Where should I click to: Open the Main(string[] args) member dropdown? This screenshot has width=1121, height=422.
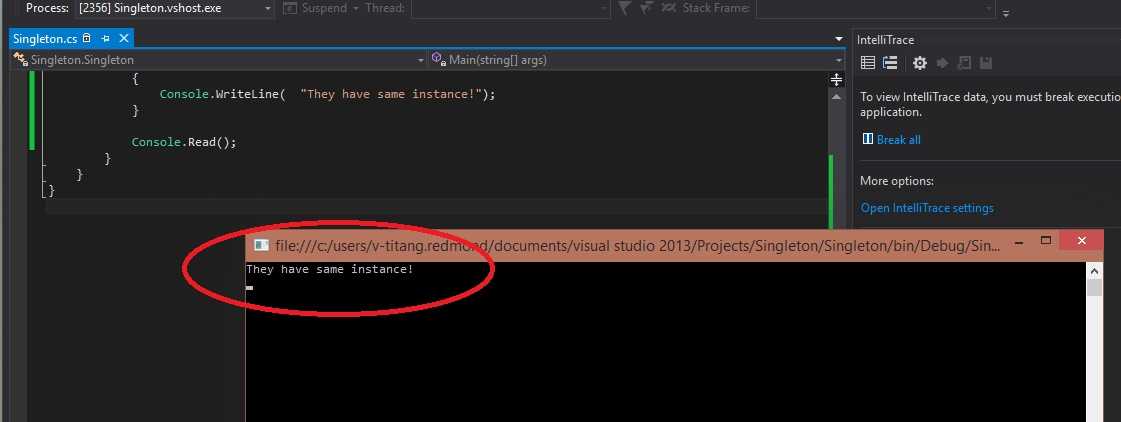point(636,60)
